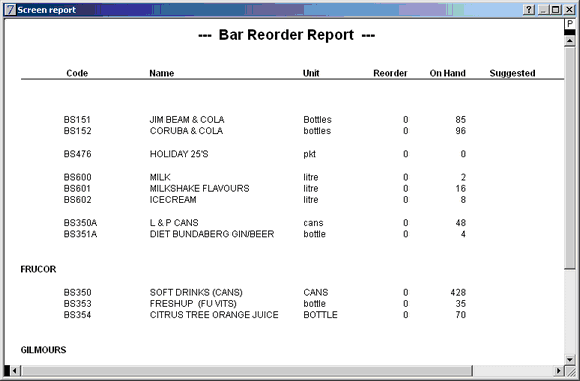Select code BS151

coord(77,119)
